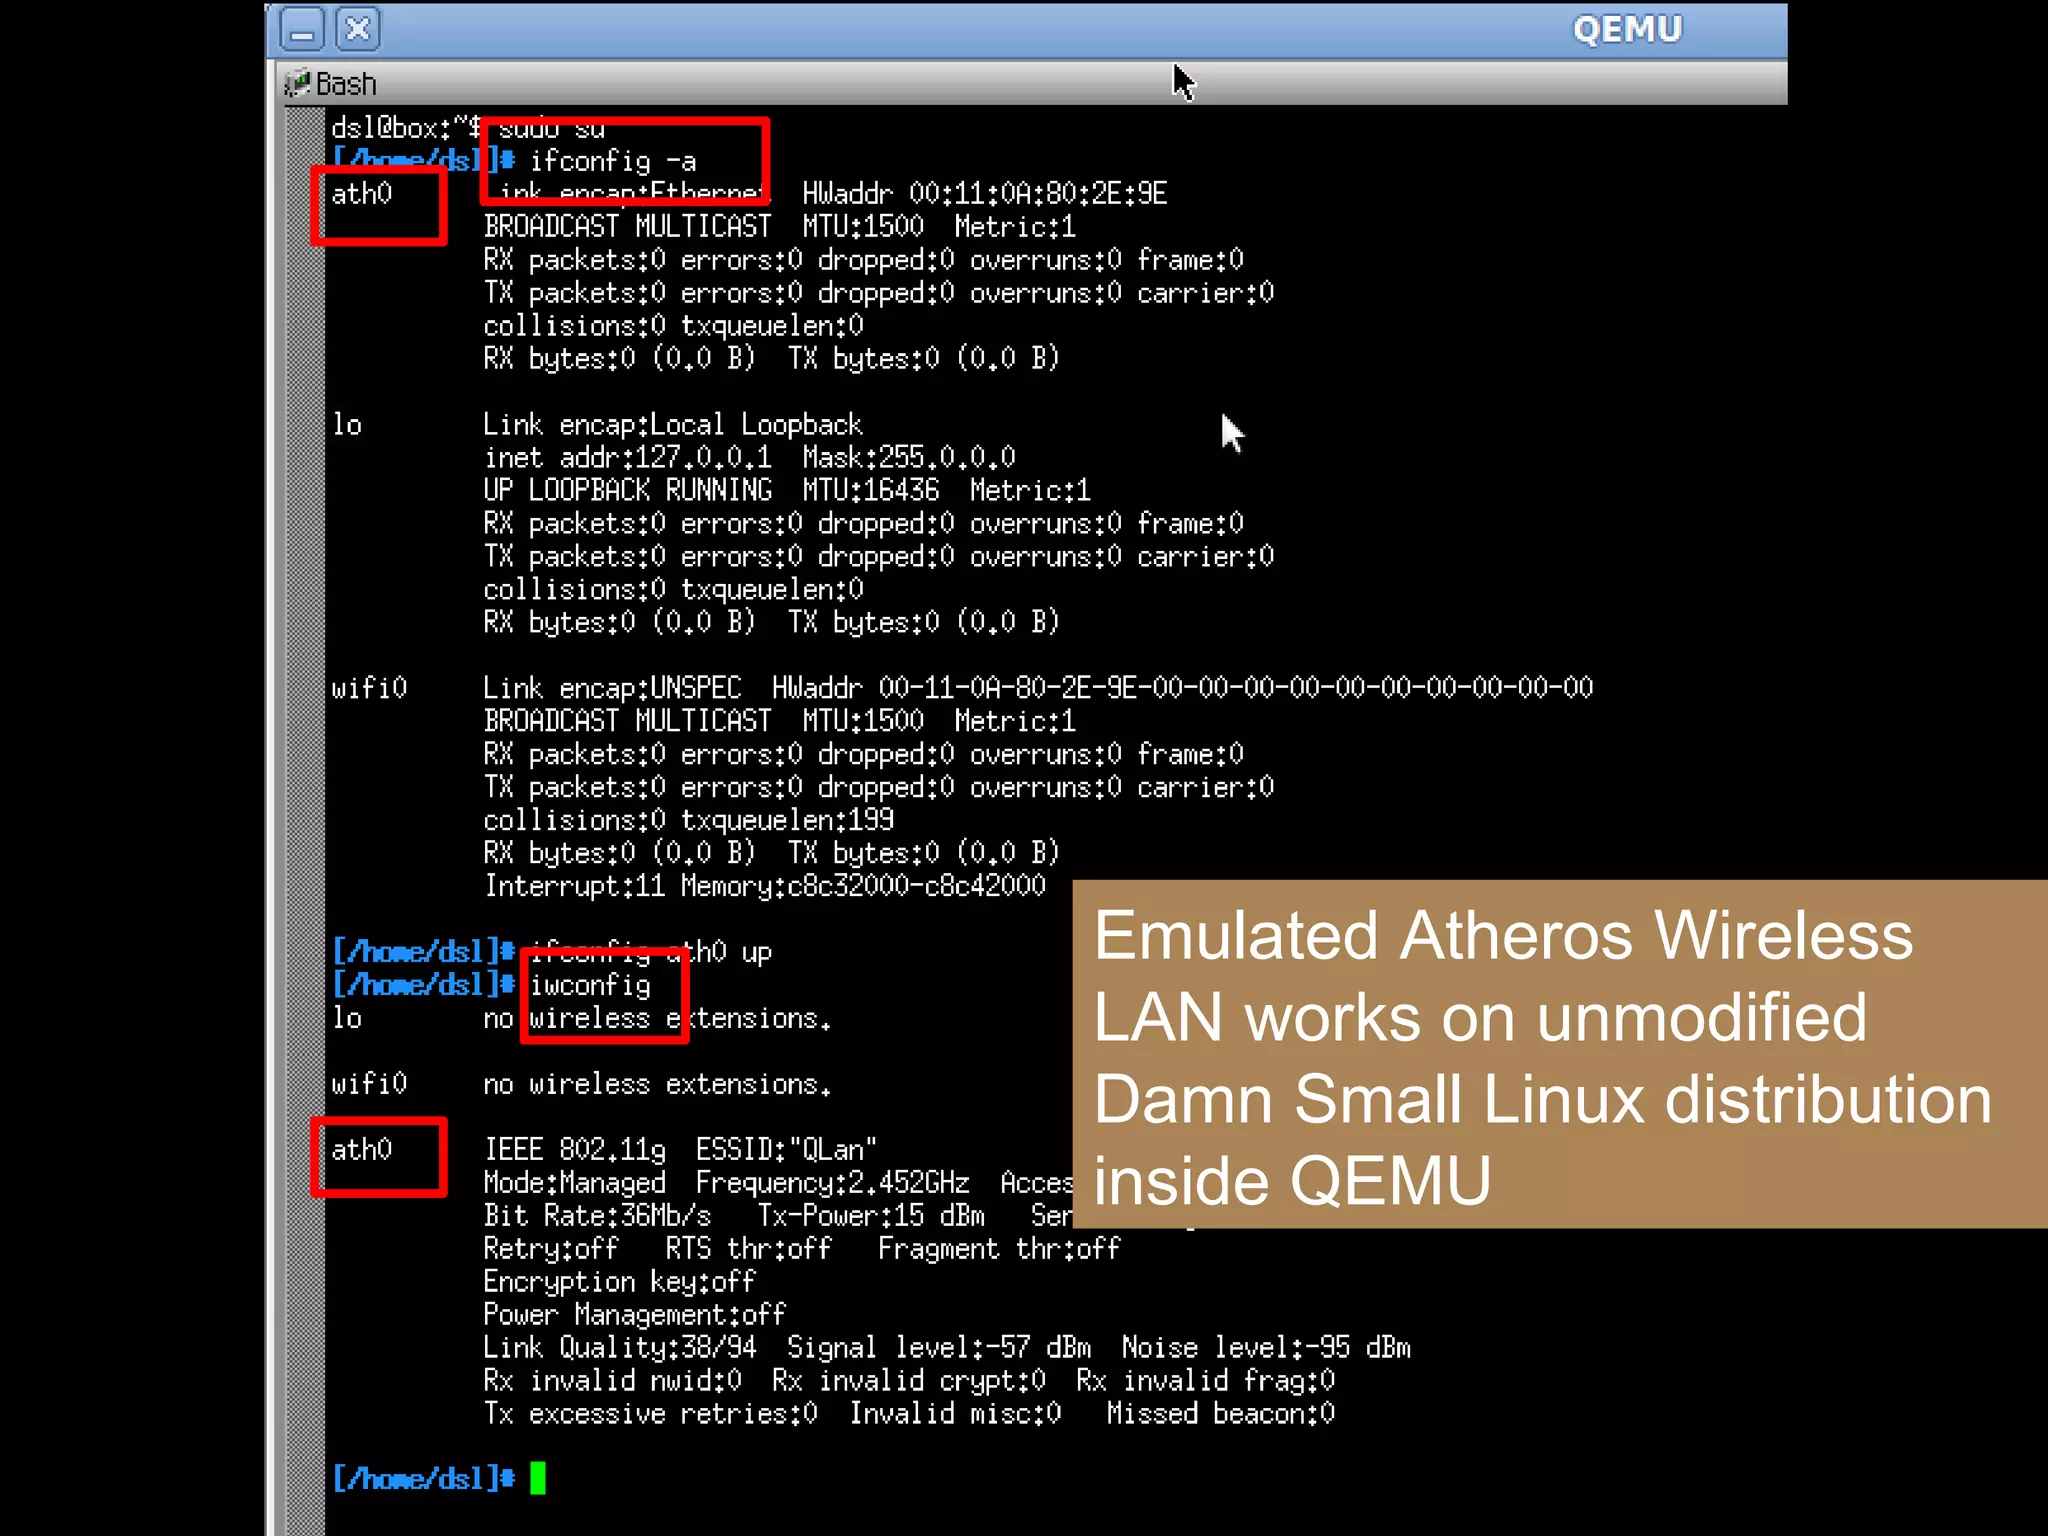This screenshot has width=2048, height=1536.
Task: Click the 'iwconfig' command text
Action: click(590, 985)
